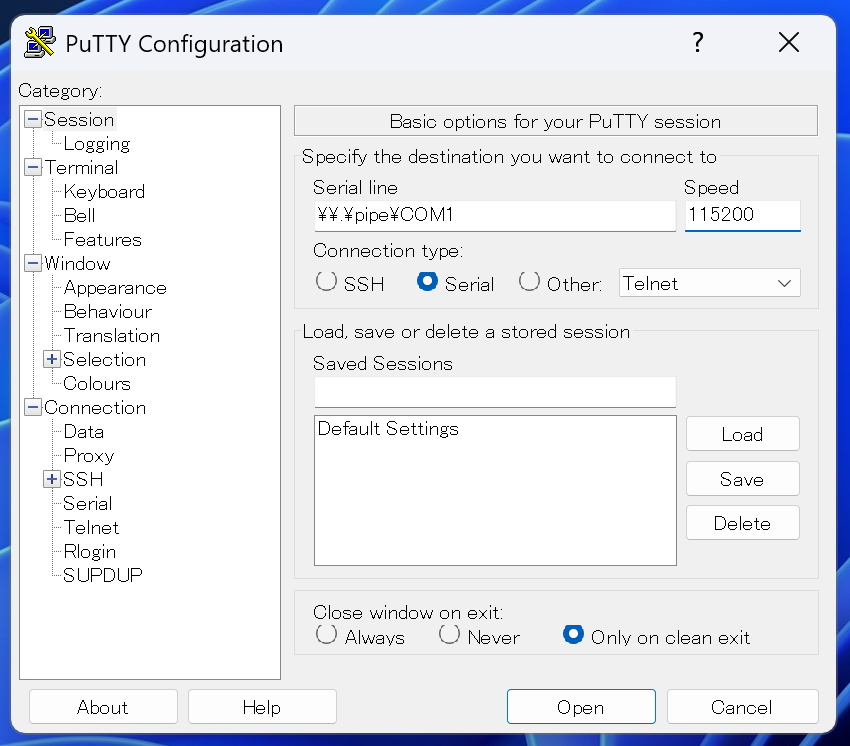Click the Saved Sessions input field

click(x=494, y=391)
